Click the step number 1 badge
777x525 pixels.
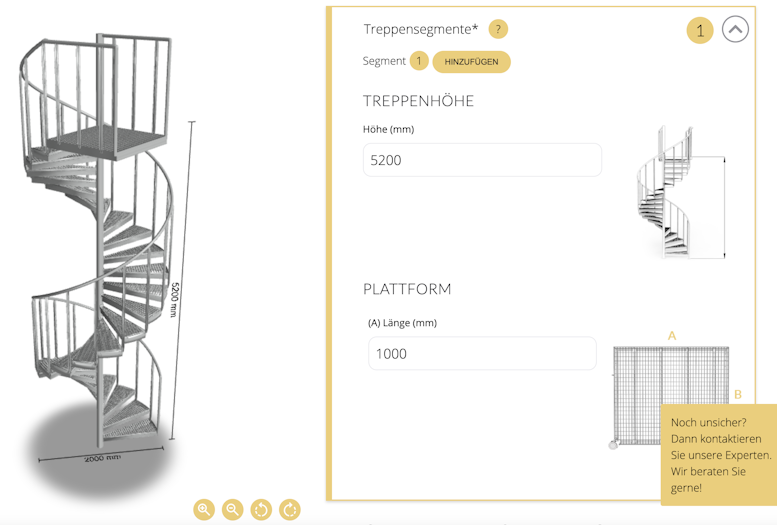tap(700, 30)
